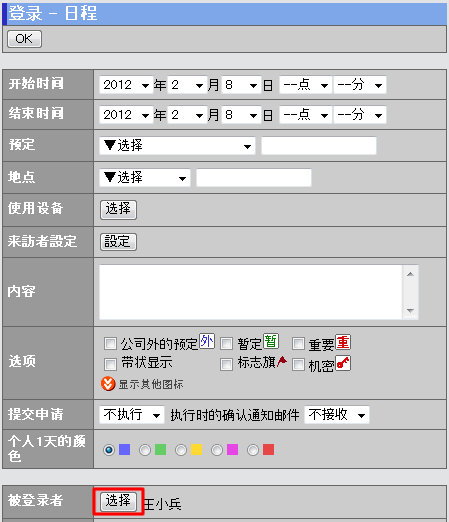The height and width of the screenshot is (522, 449).
Task: Tick the 机密 checkbox
Action: [x=298, y=364]
